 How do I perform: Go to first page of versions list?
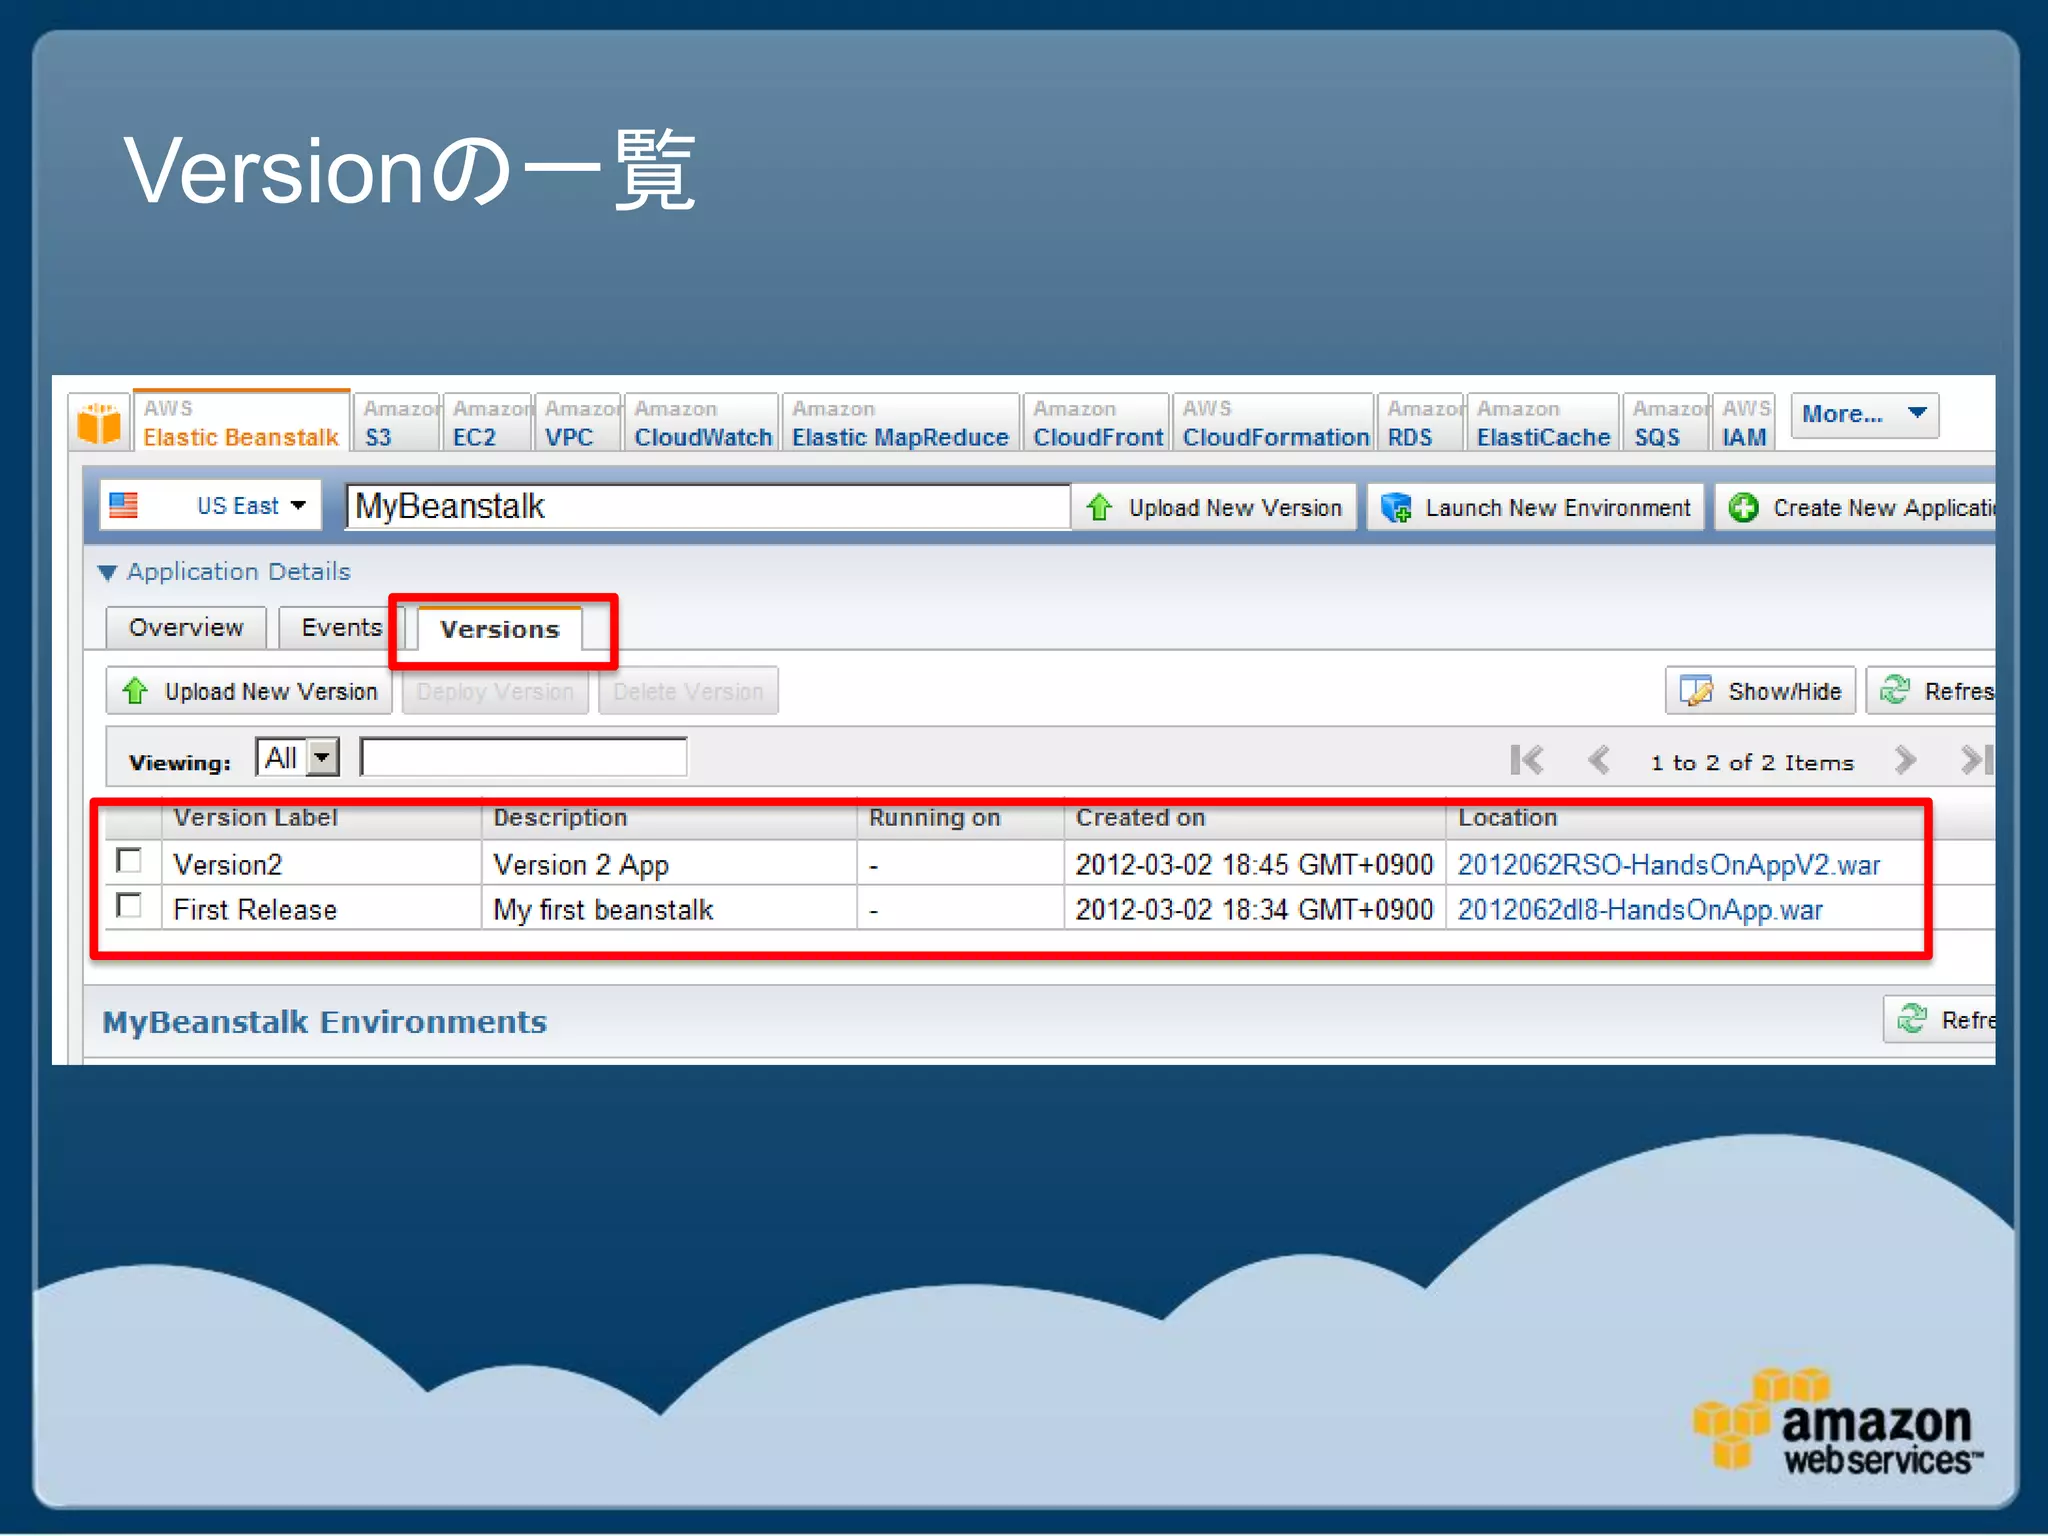[x=1526, y=761]
